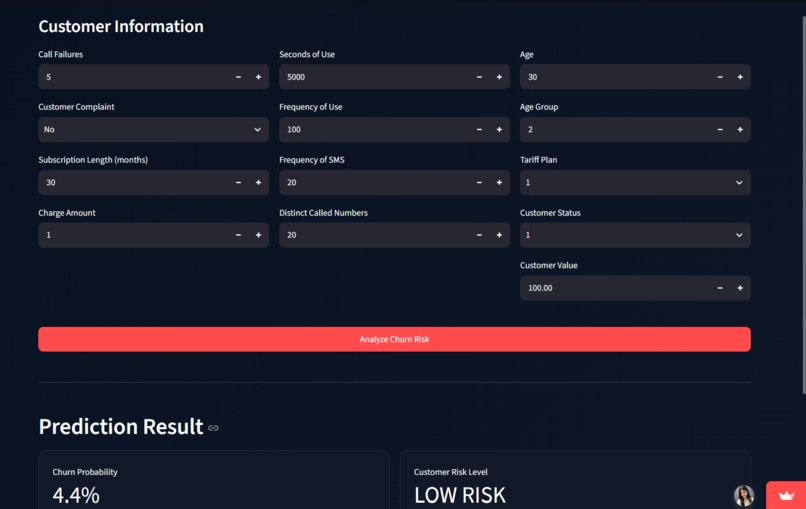Increase Age with plus icon

[x=740, y=77]
